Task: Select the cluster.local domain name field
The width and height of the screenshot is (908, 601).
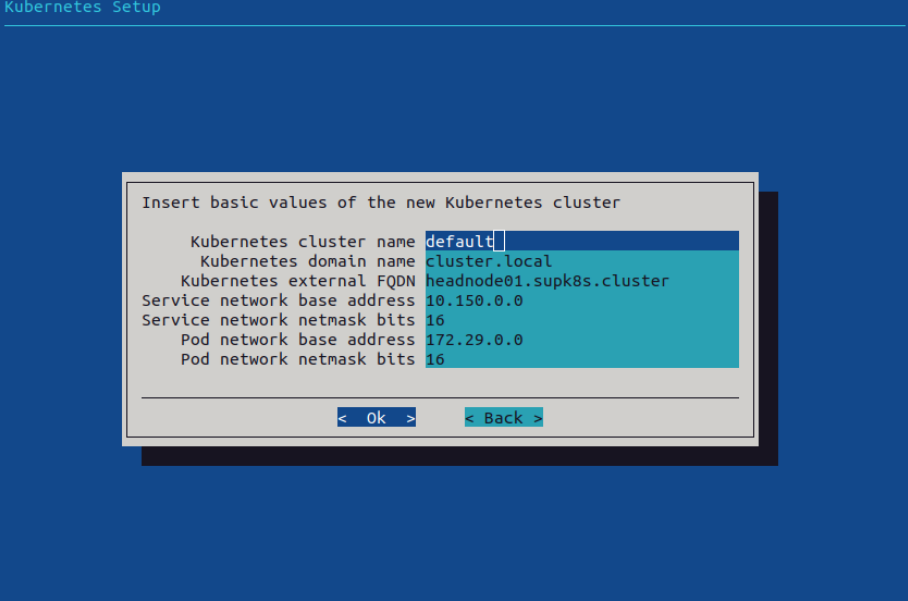Action: 582,261
